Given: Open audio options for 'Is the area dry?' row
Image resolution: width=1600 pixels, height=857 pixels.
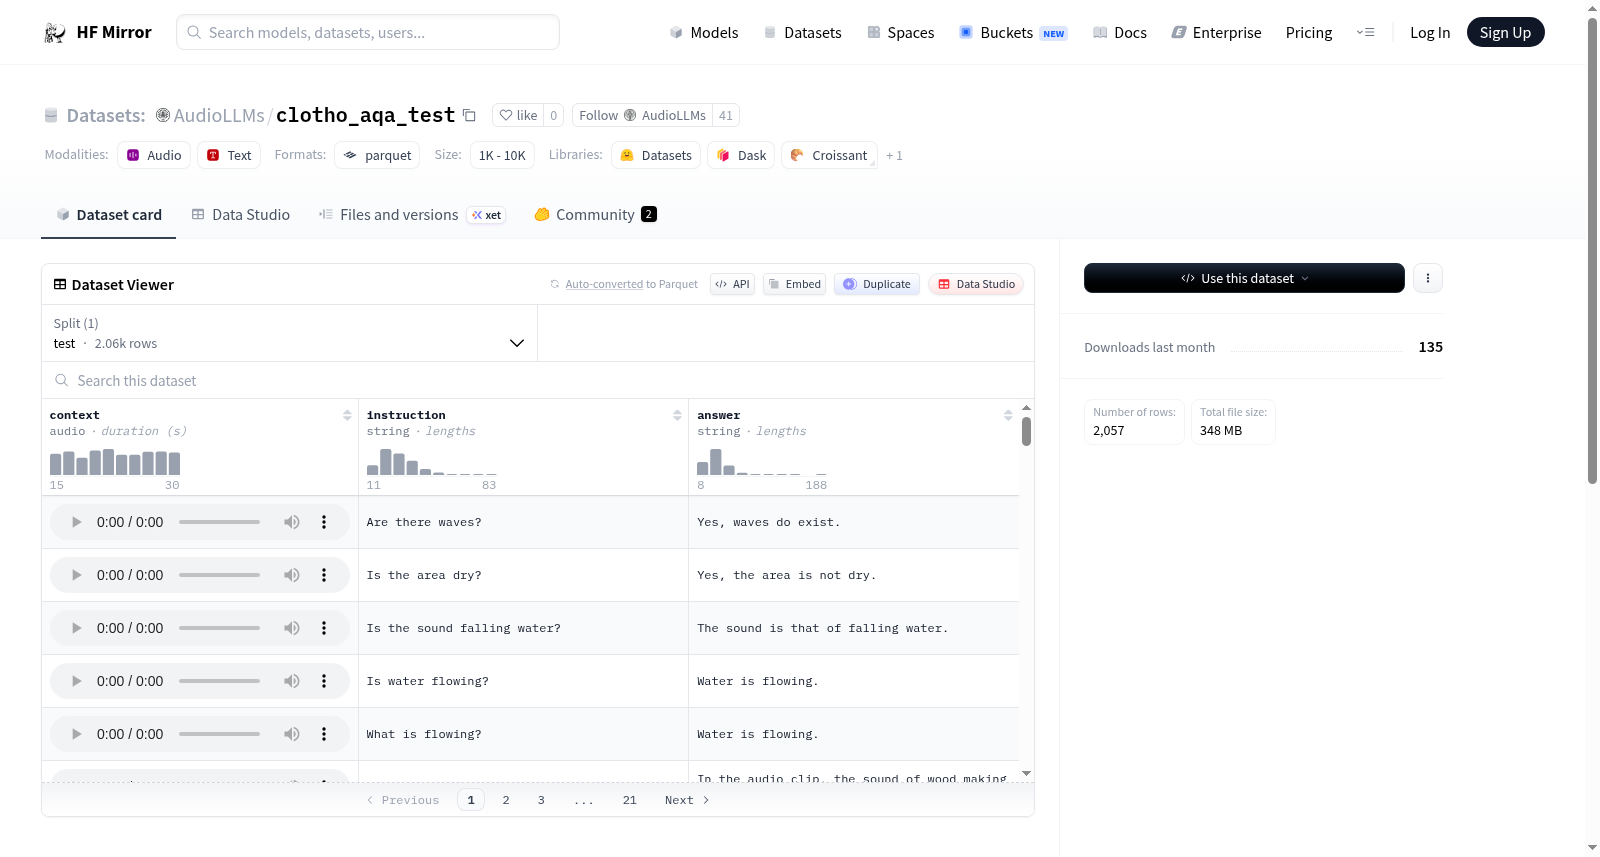Looking at the screenshot, I should tap(324, 575).
